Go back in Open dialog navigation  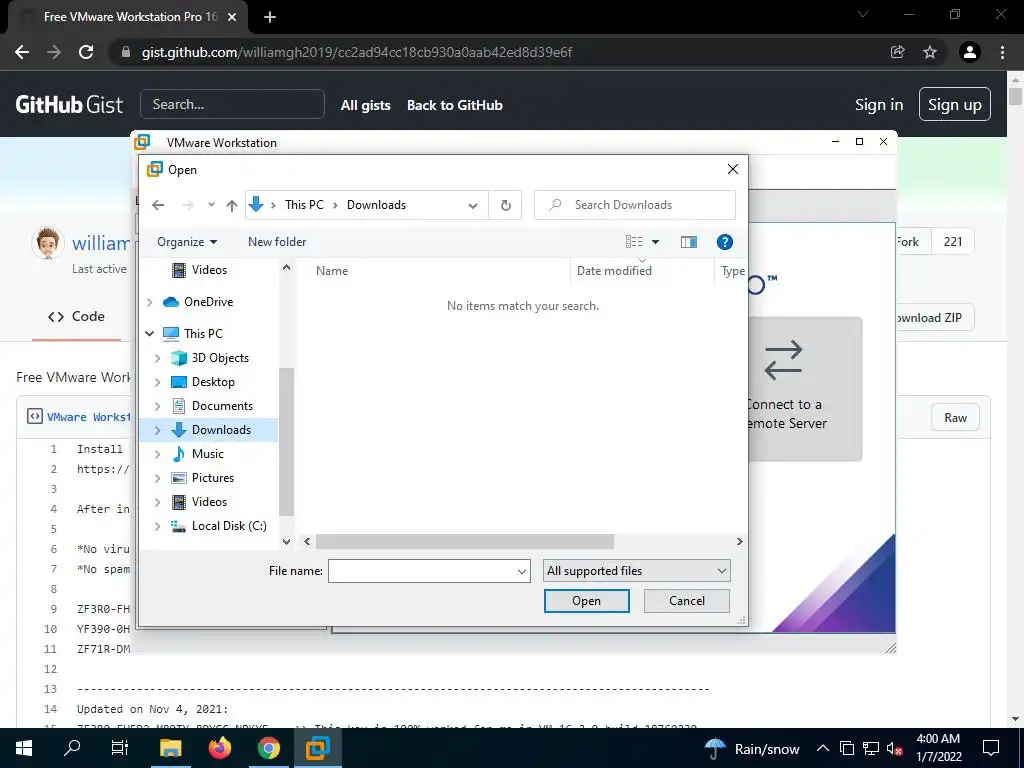click(158, 205)
